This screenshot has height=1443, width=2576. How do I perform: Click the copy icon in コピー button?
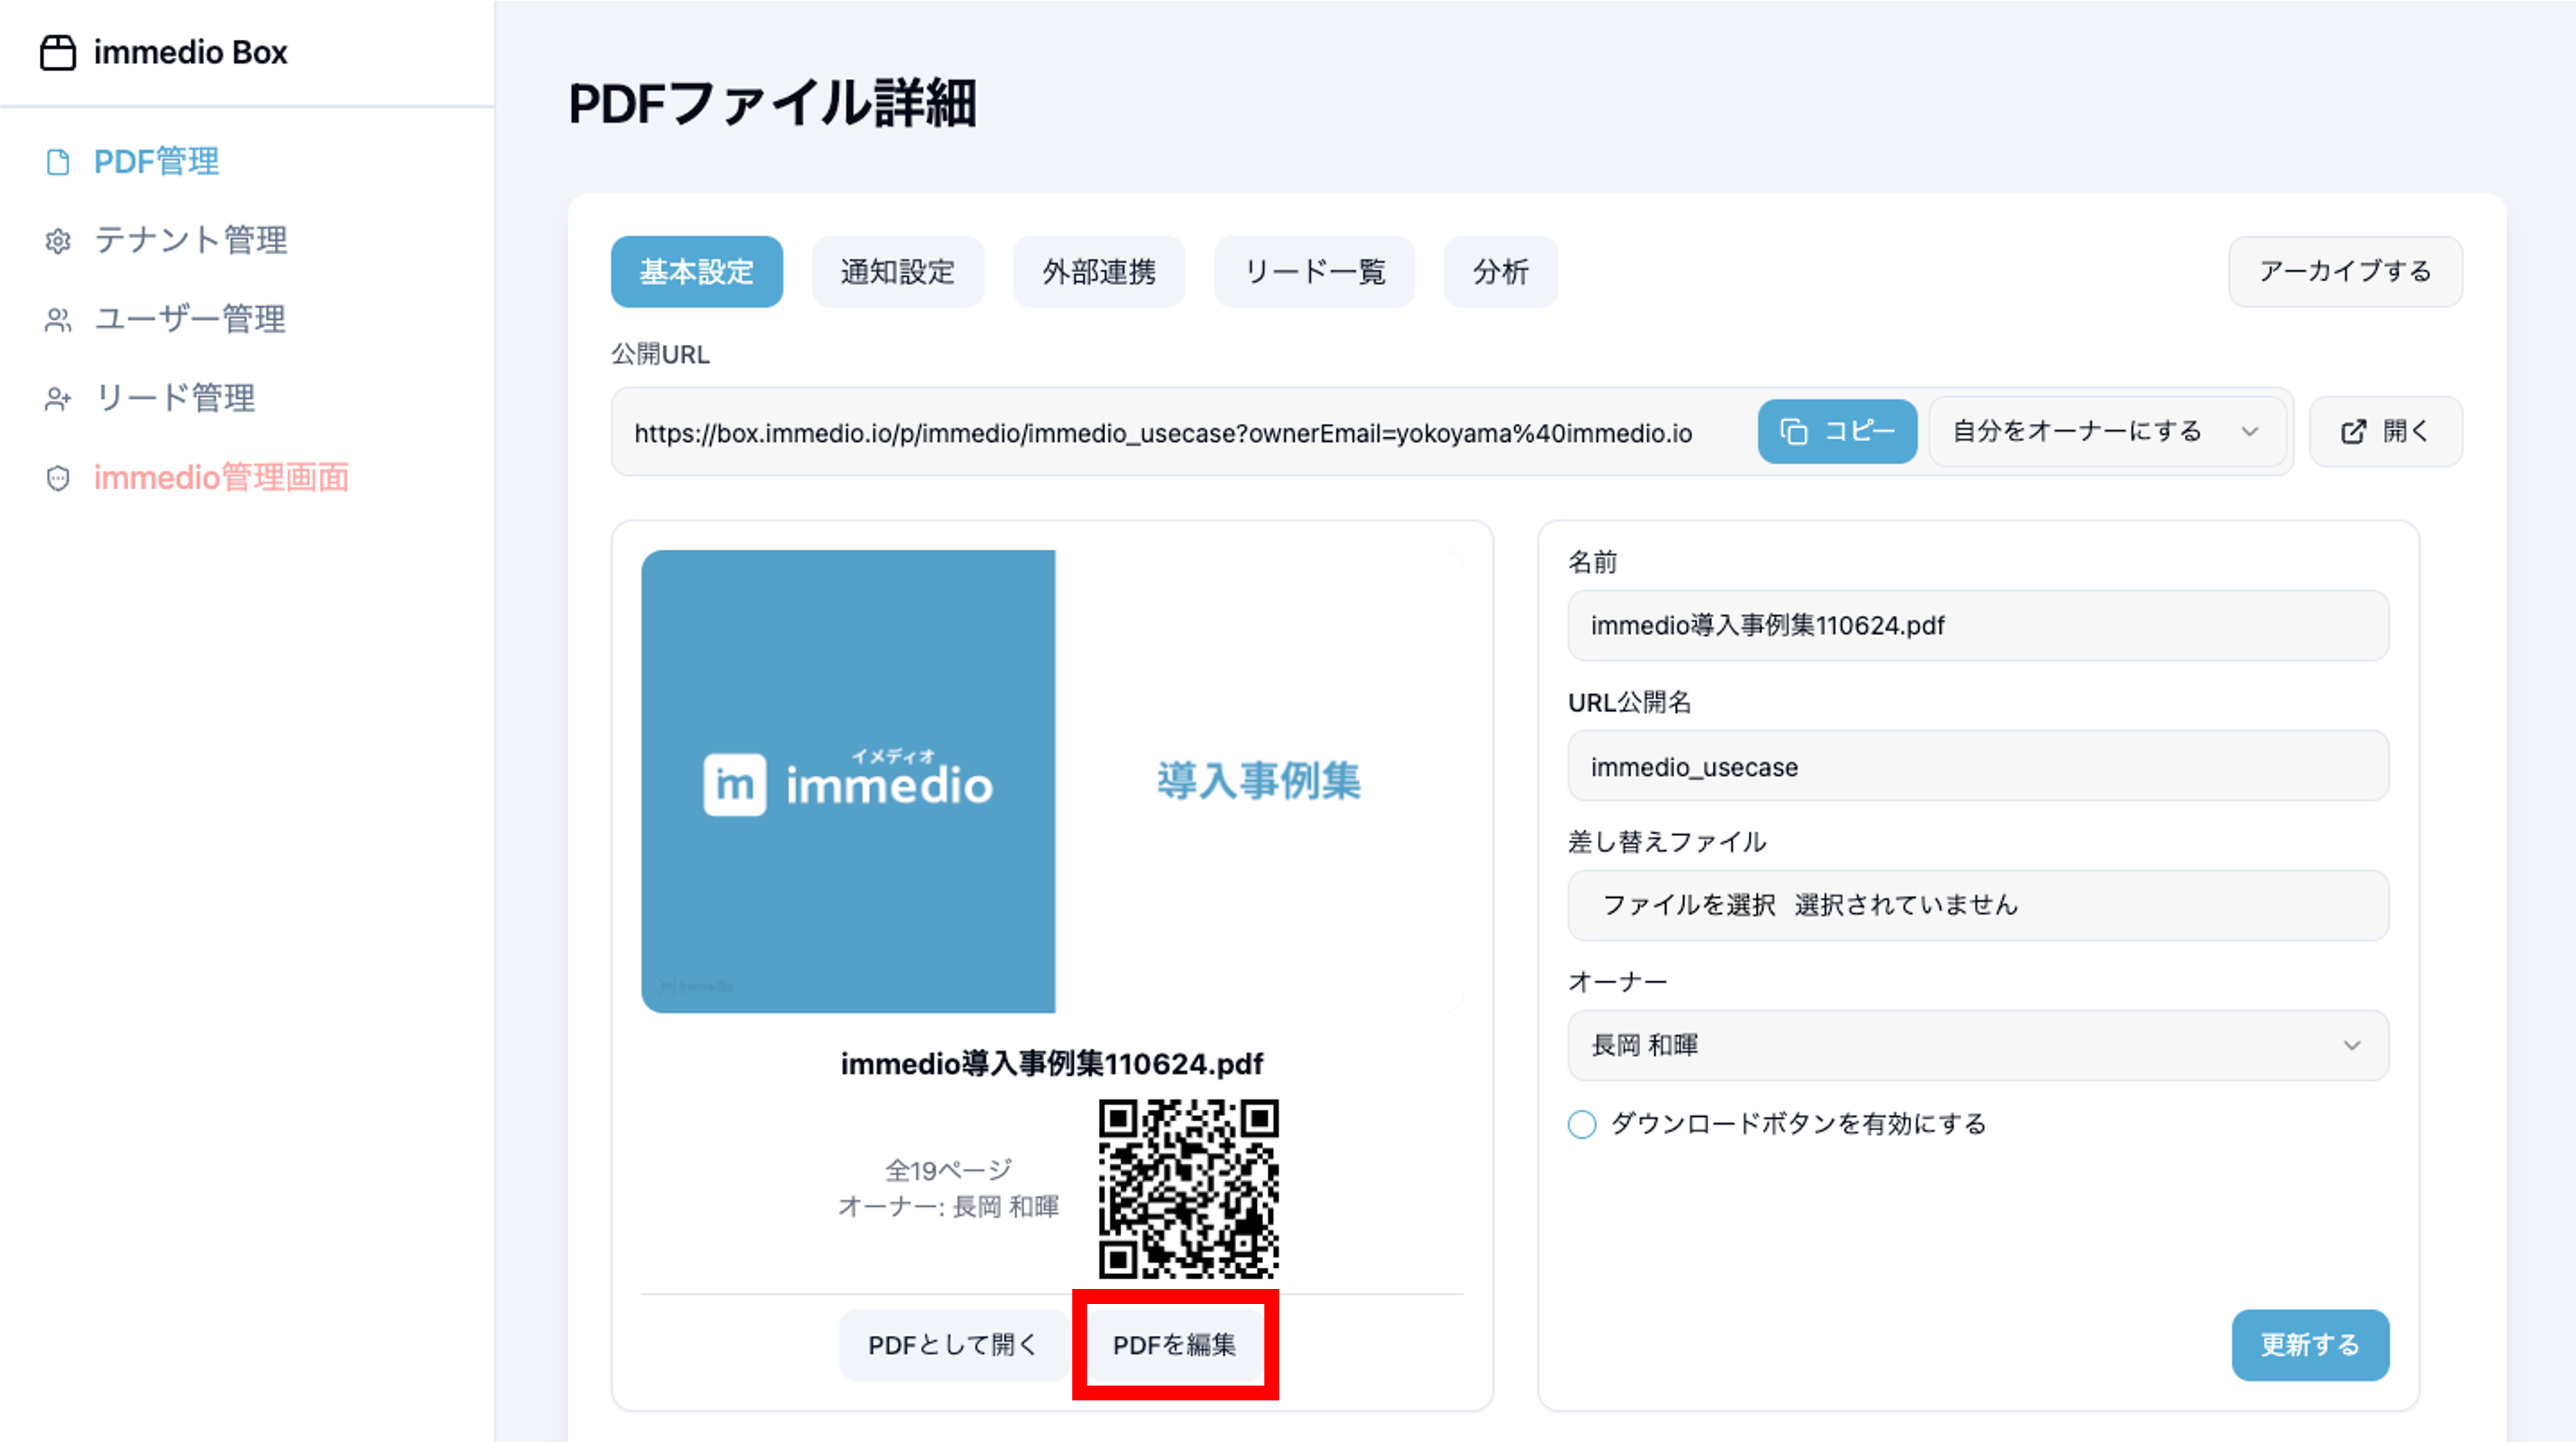(x=1794, y=432)
